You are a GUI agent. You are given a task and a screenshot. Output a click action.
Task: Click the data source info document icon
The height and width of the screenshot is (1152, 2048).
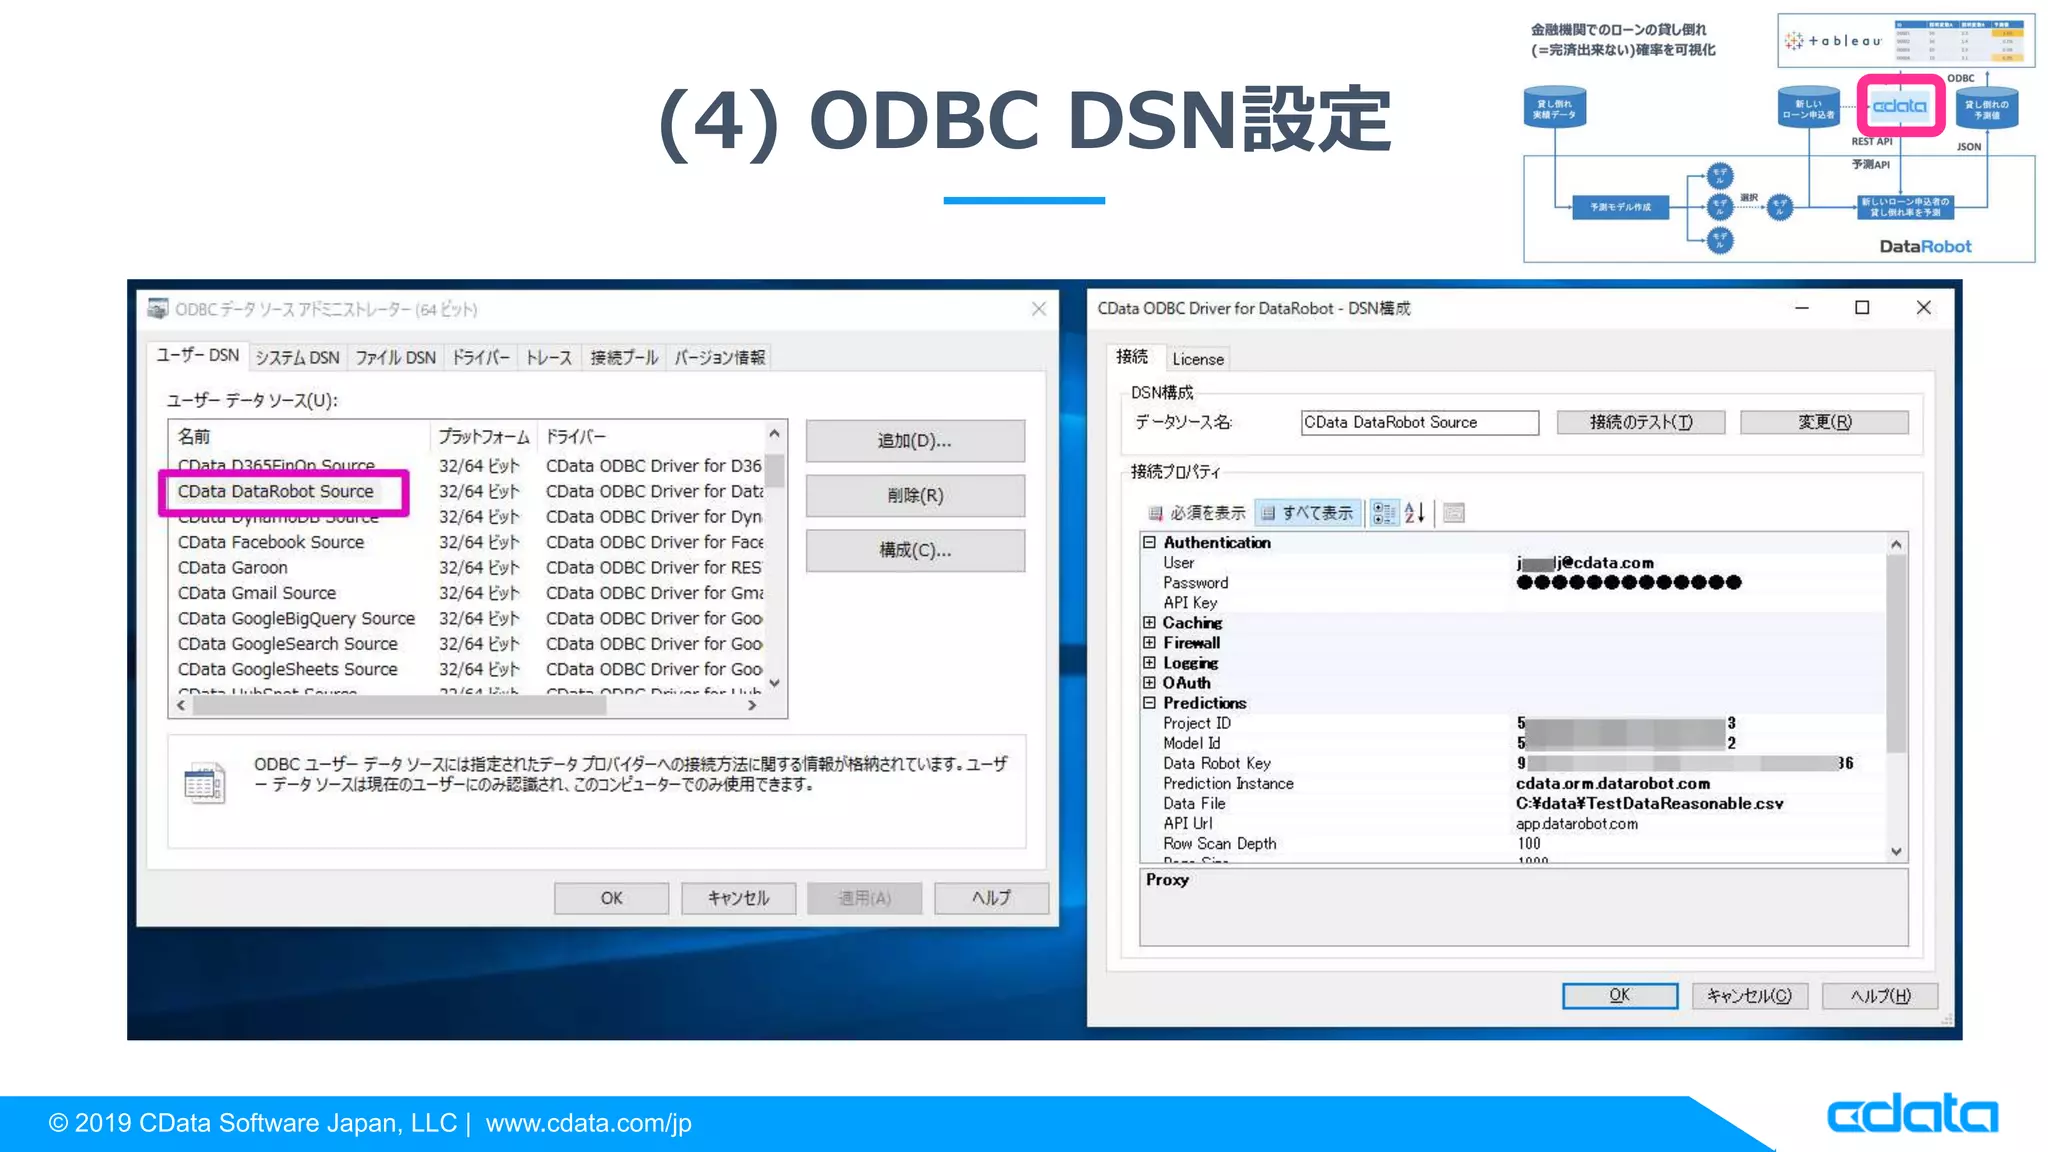(204, 783)
